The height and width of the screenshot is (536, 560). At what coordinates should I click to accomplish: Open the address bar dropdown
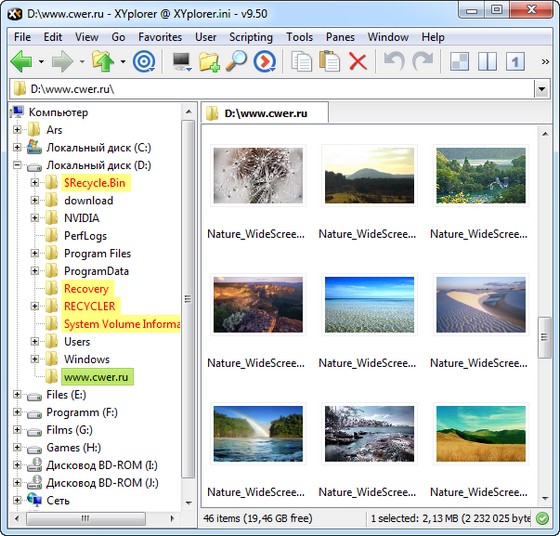(x=541, y=89)
